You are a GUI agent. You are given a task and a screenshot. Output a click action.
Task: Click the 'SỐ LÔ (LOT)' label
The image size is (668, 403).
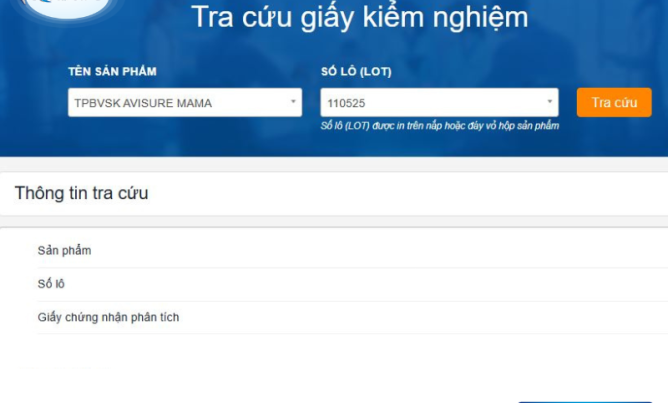click(356, 71)
